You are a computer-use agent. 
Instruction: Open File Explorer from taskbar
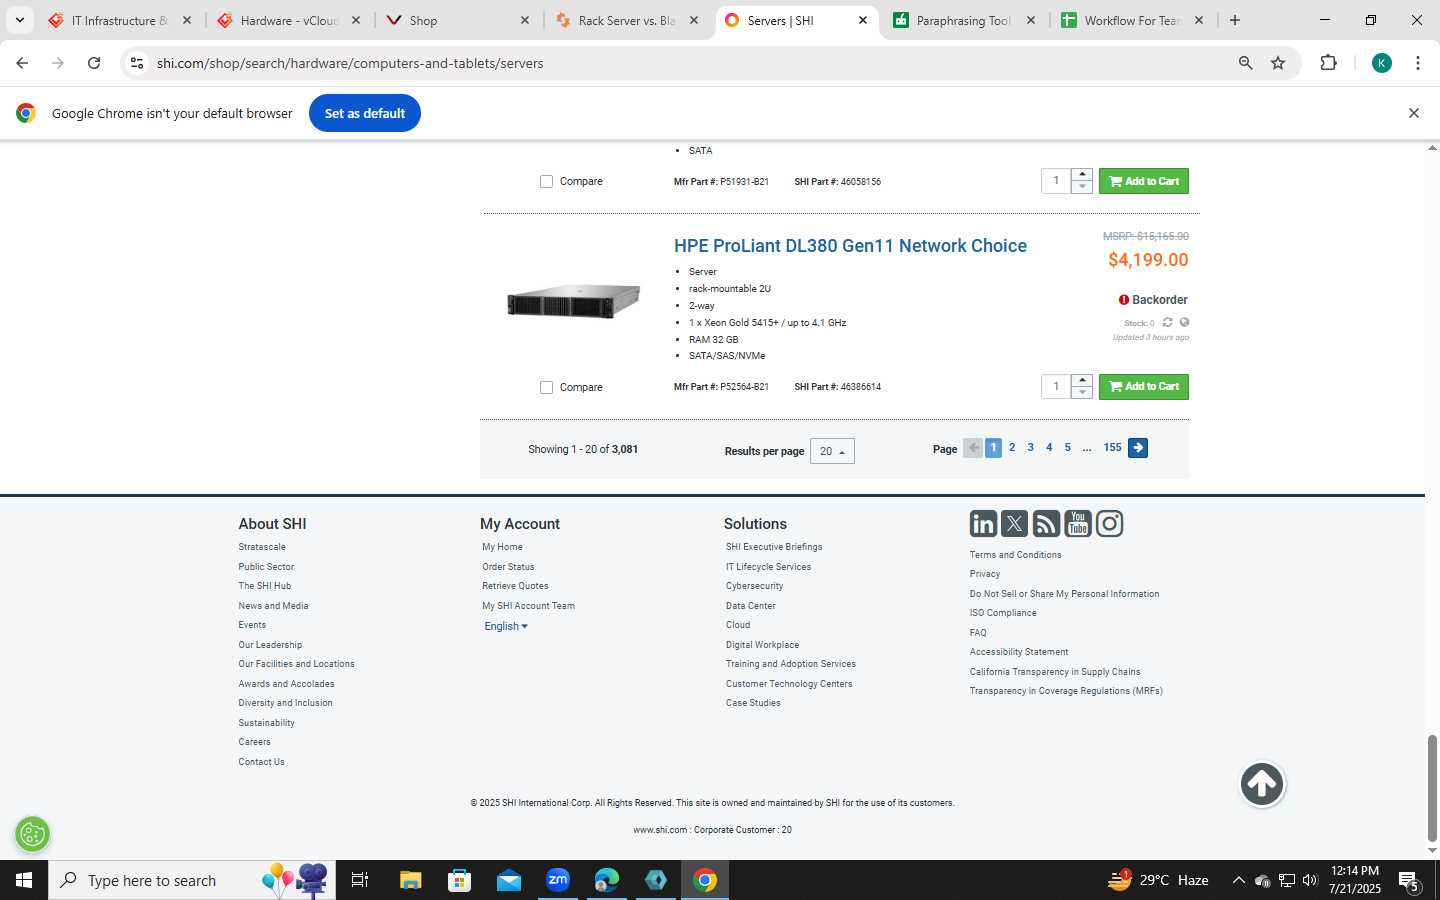click(411, 880)
